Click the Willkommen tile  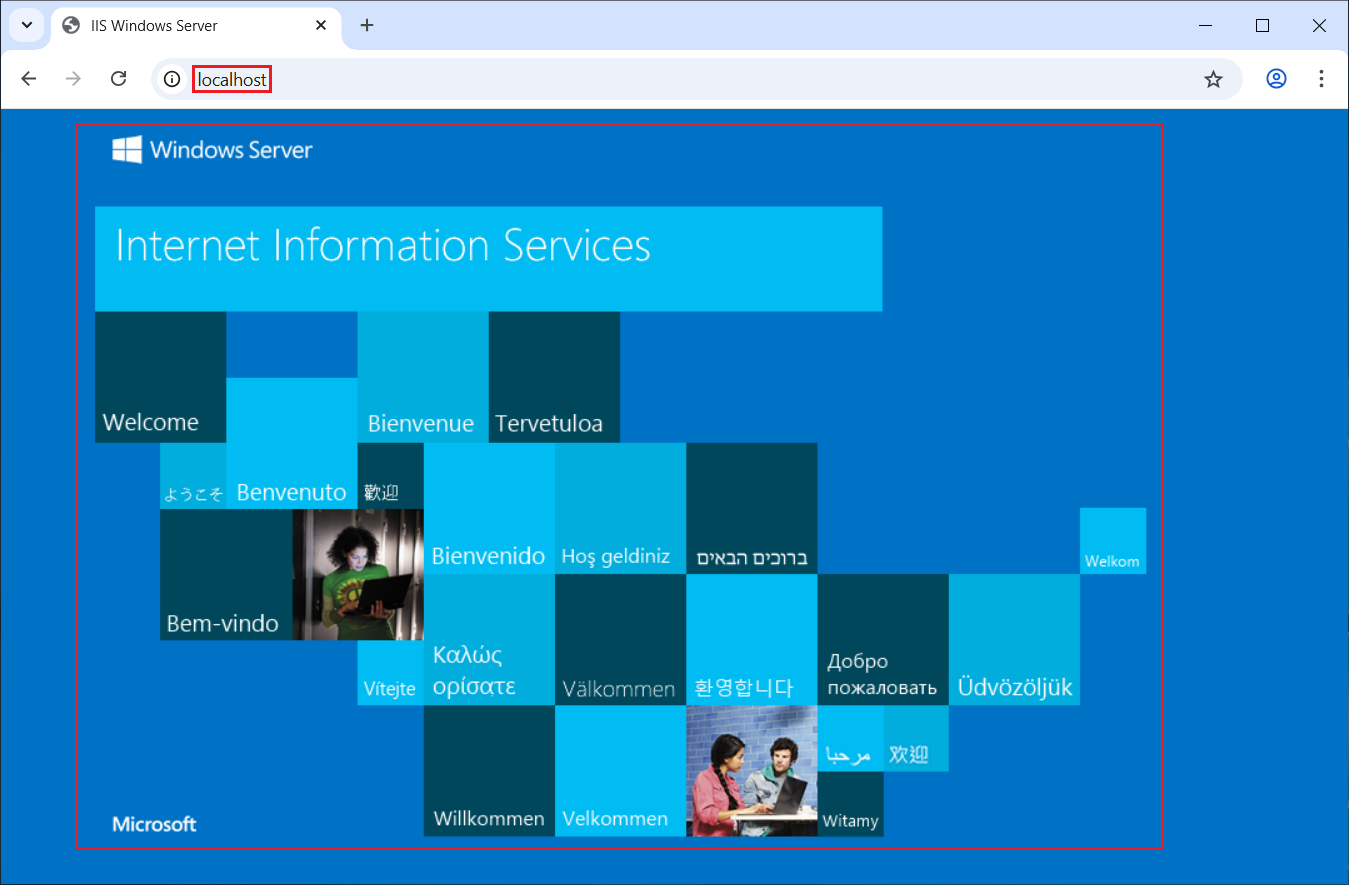(489, 770)
